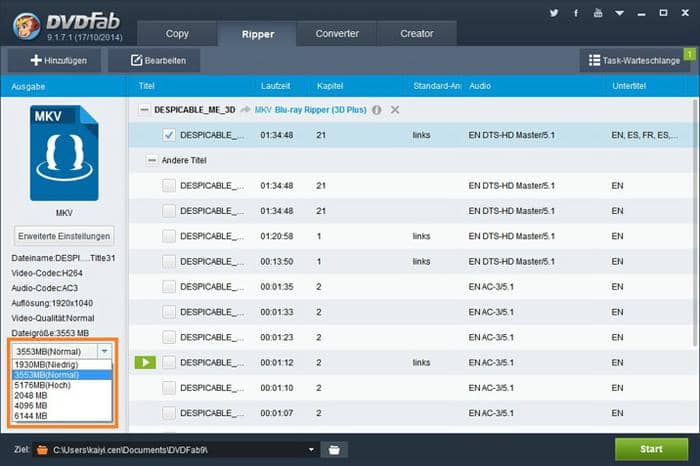Check the second 01:34:48 title under Andere Titel

pyautogui.click(x=168, y=211)
